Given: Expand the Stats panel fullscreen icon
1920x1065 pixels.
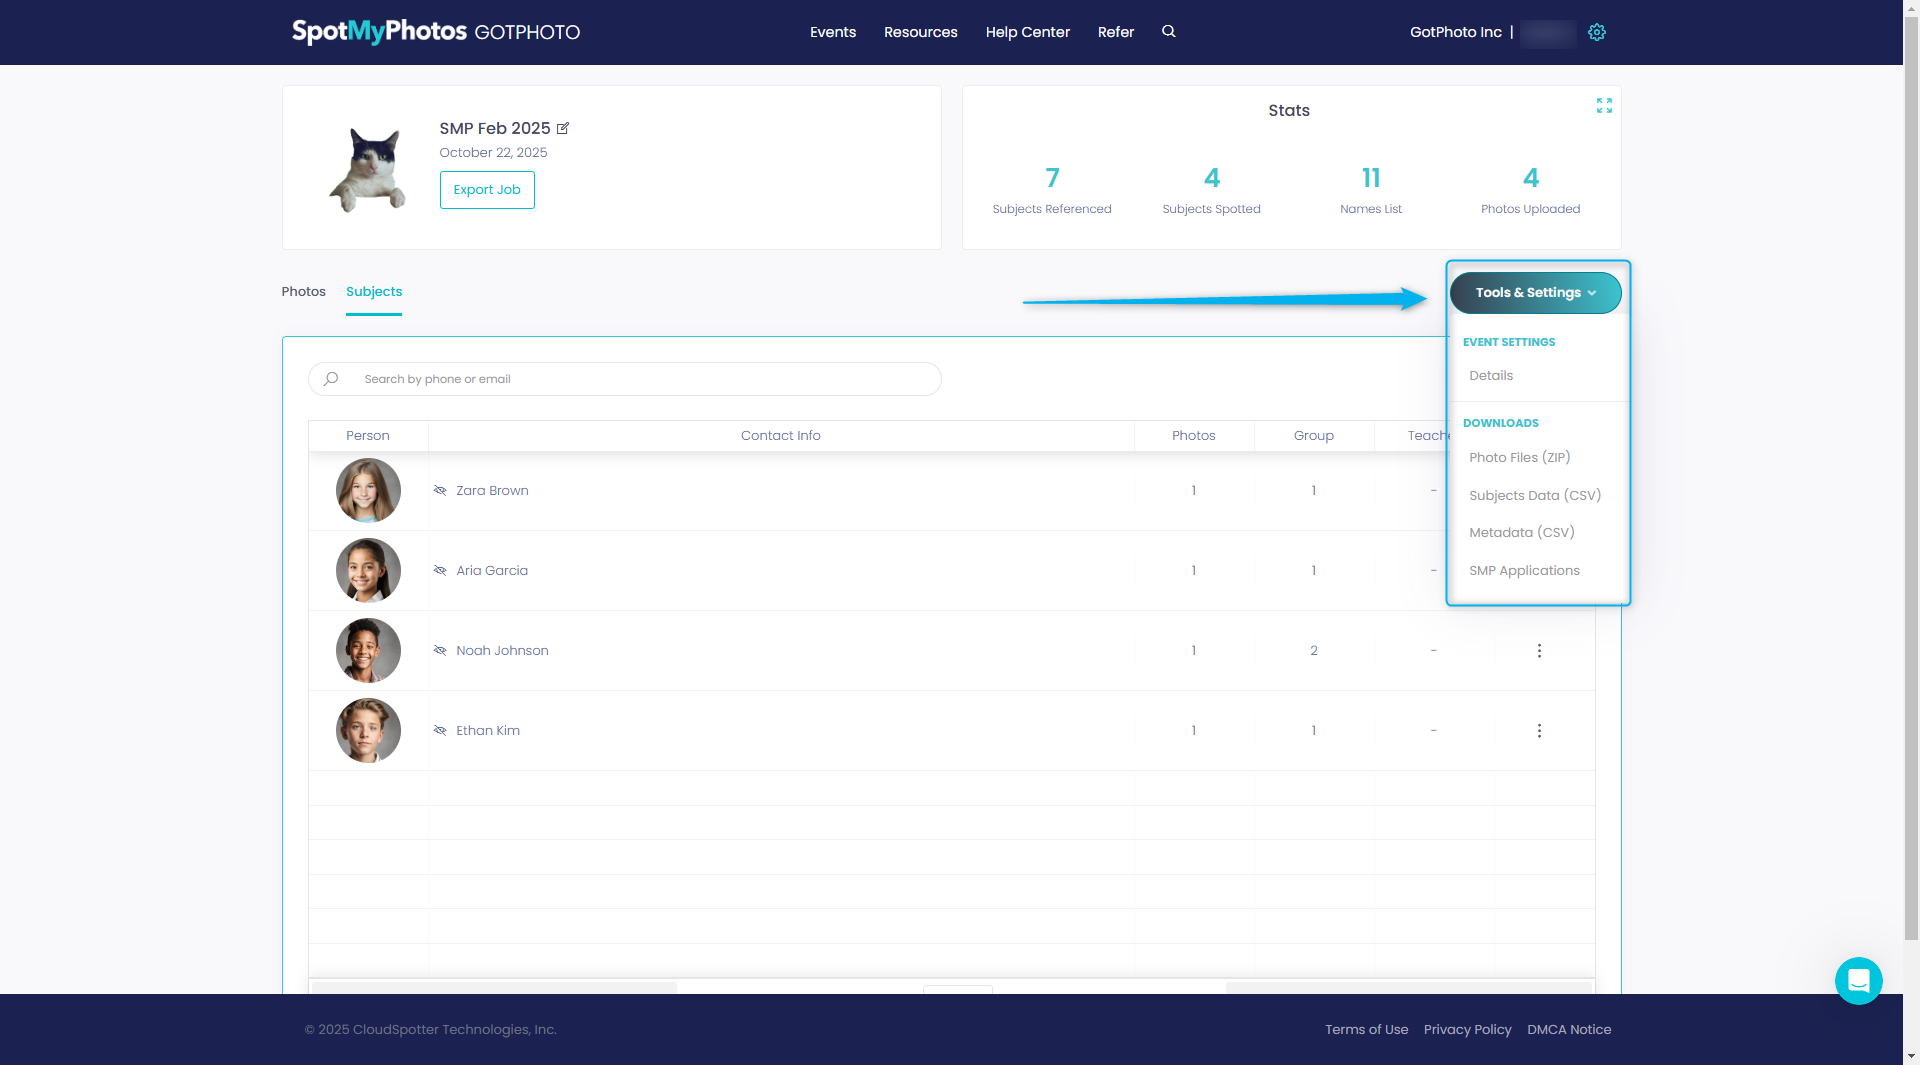Looking at the screenshot, I should click(1604, 106).
